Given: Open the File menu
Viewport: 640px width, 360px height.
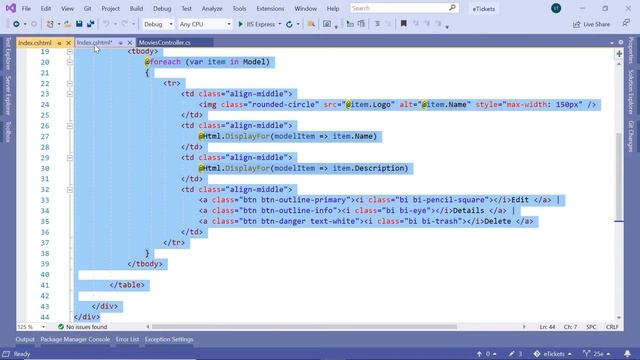Looking at the screenshot, I should point(26,9).
